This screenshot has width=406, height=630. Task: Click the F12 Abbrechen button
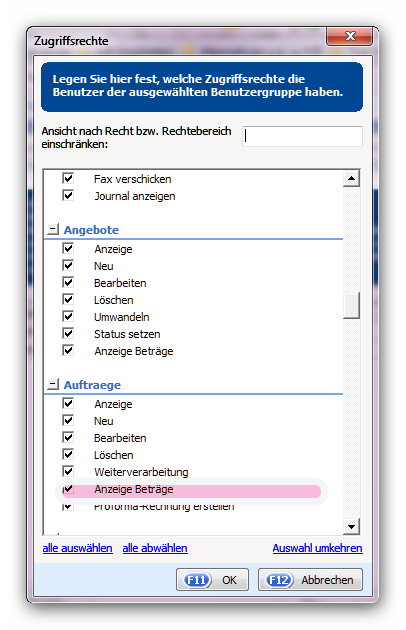point(310,579)
